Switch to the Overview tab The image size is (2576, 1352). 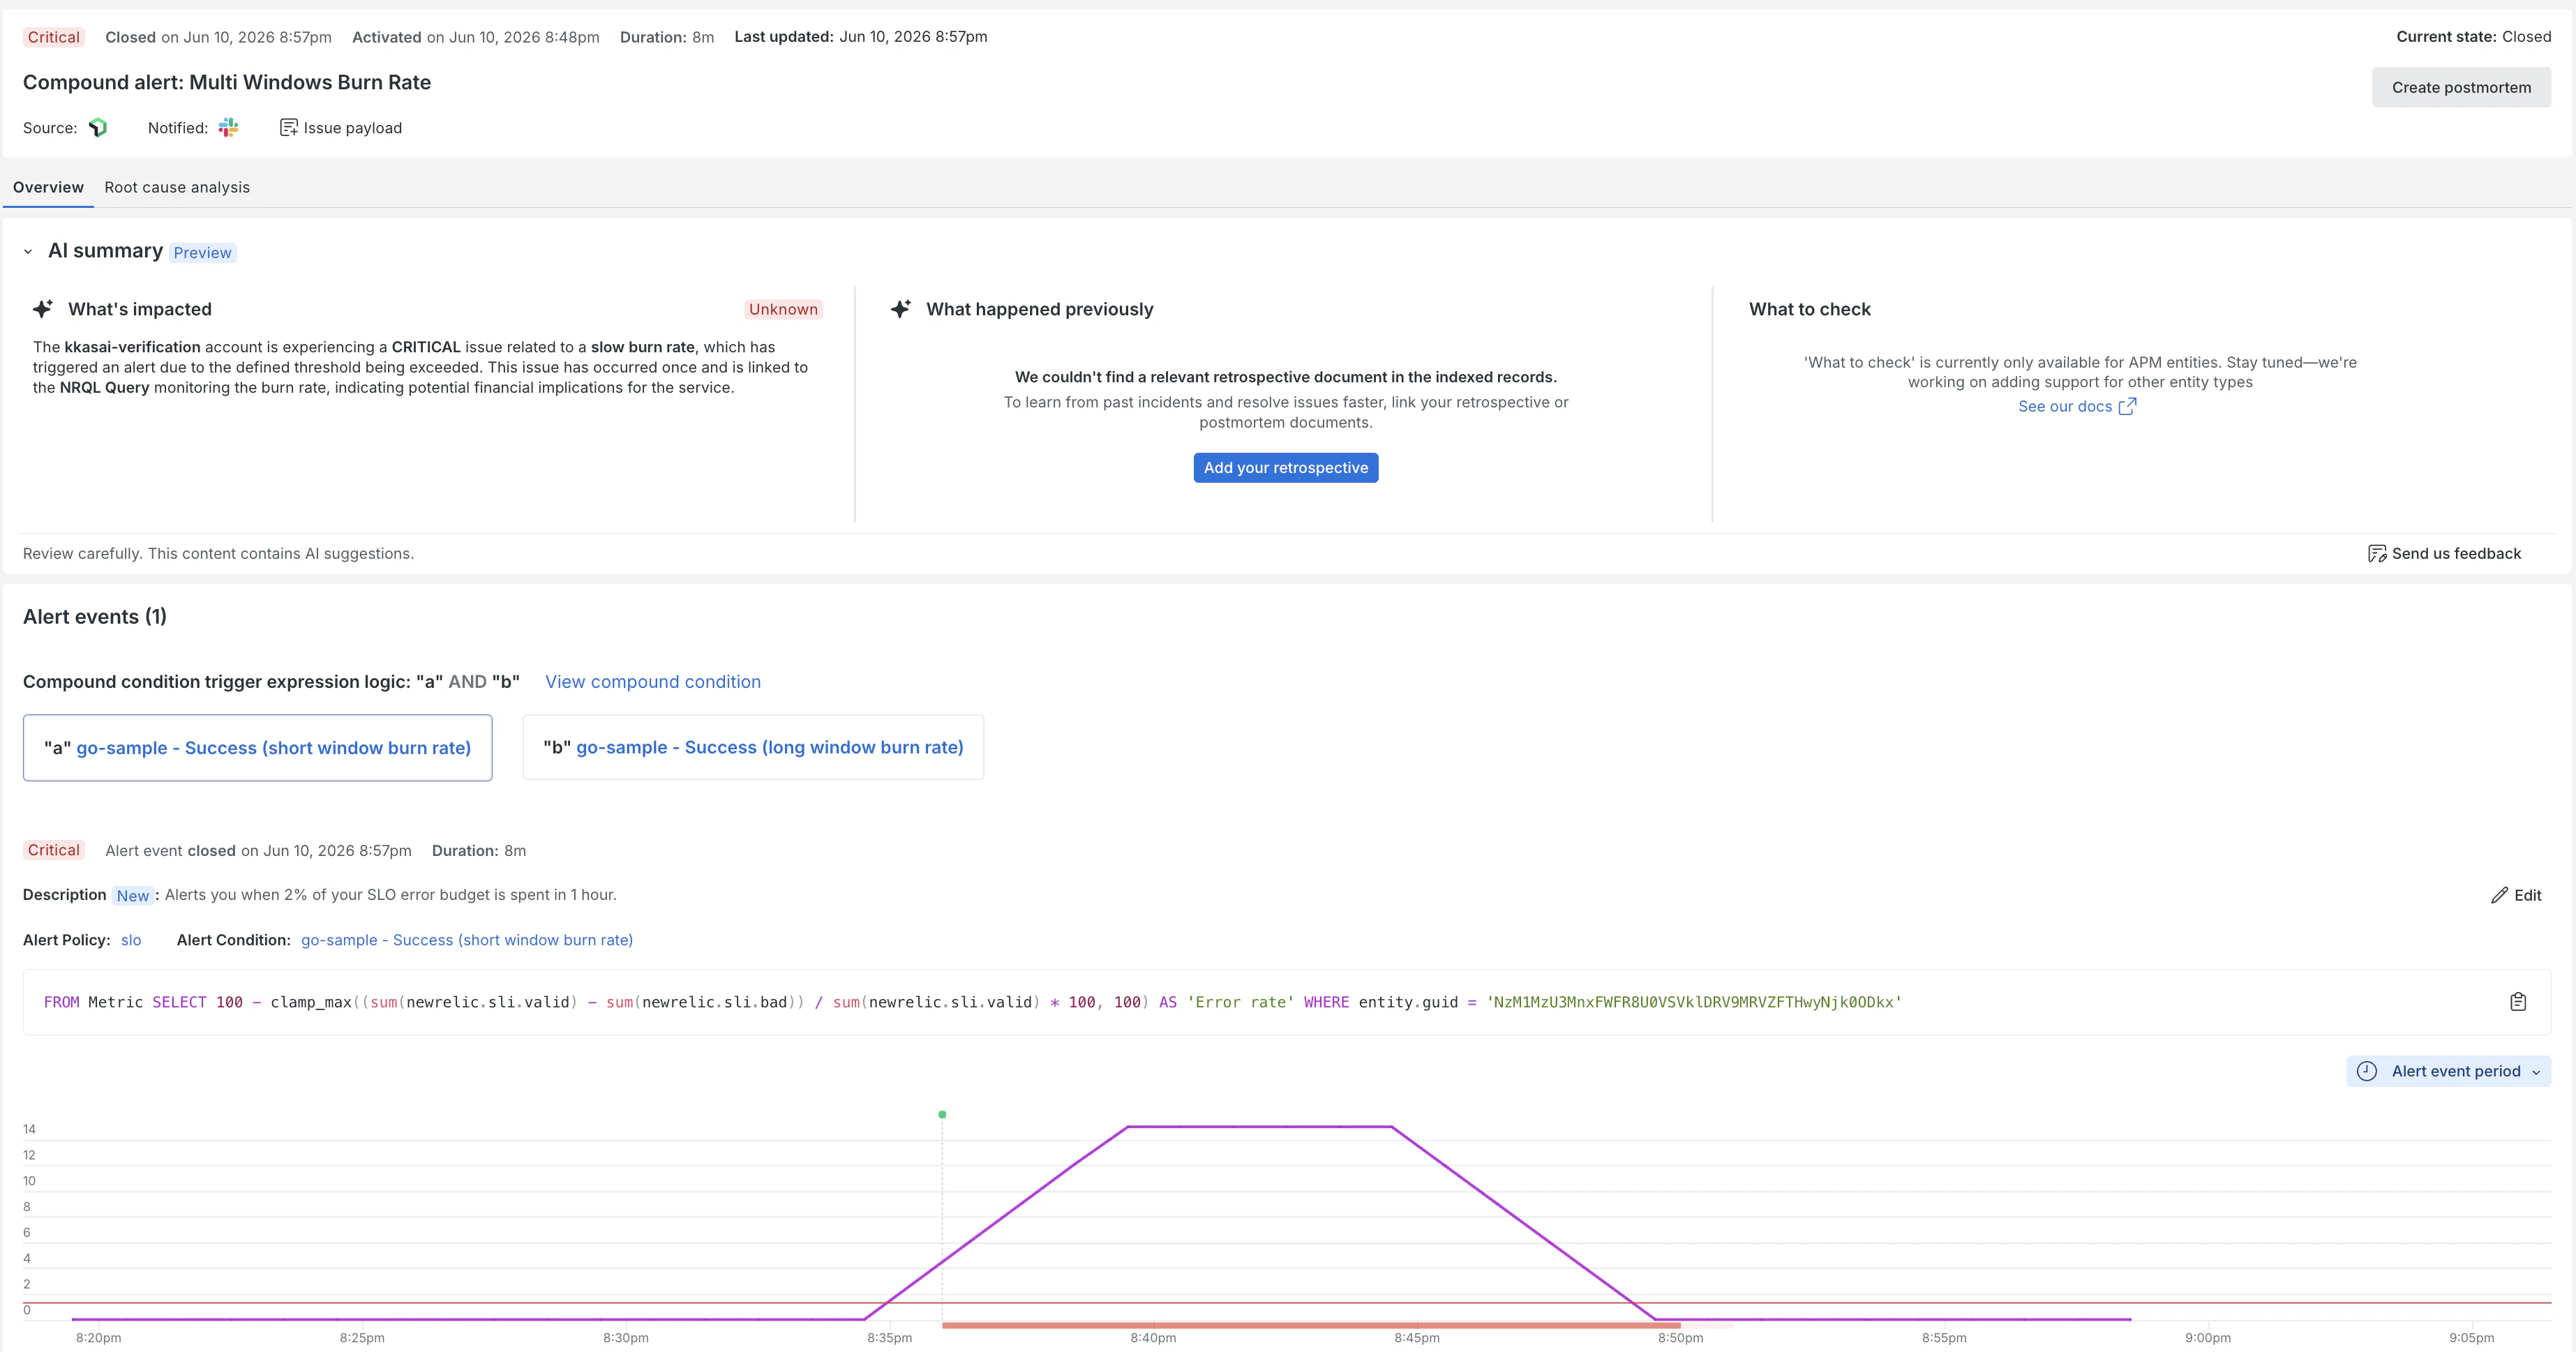click(x=48, y=187)
